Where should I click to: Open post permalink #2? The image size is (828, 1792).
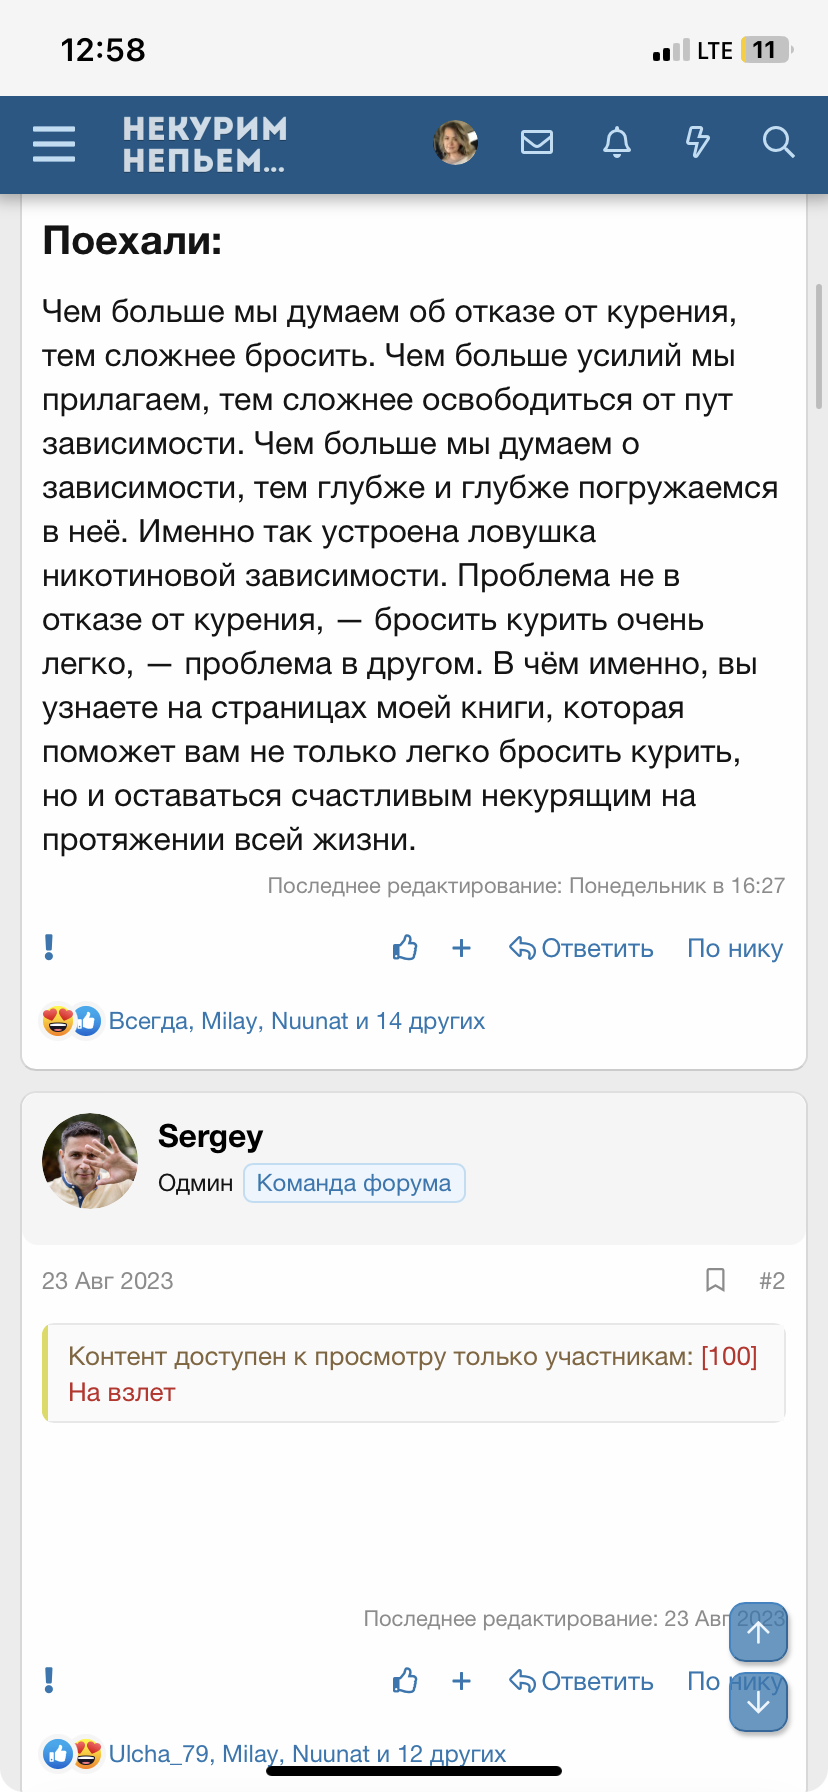(x=771, y=1280)
